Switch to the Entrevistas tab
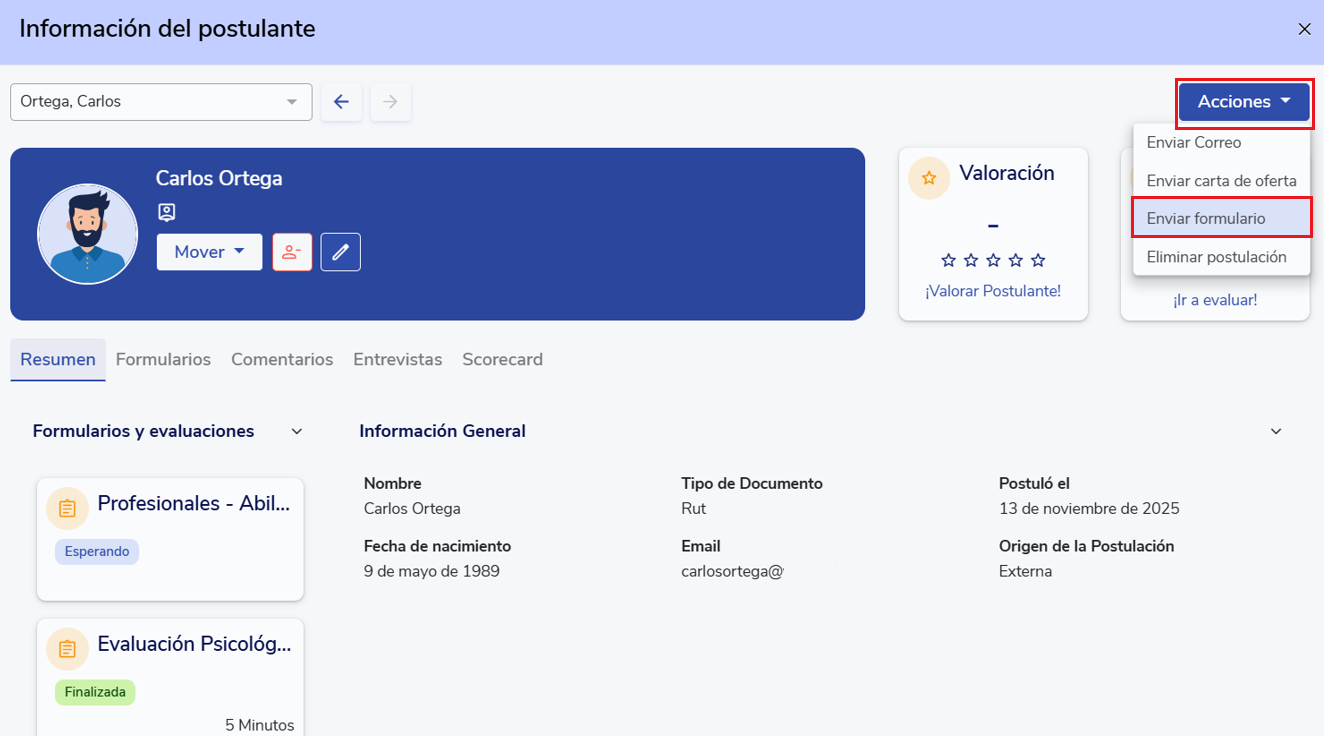The image size is (1324, 736). click(x=397, y=359)
